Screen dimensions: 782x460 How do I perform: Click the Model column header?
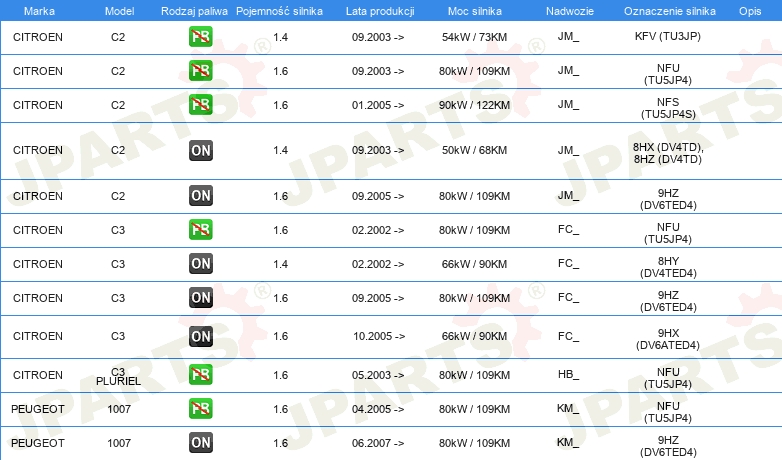pyautogui.click(x=119, y=11)
